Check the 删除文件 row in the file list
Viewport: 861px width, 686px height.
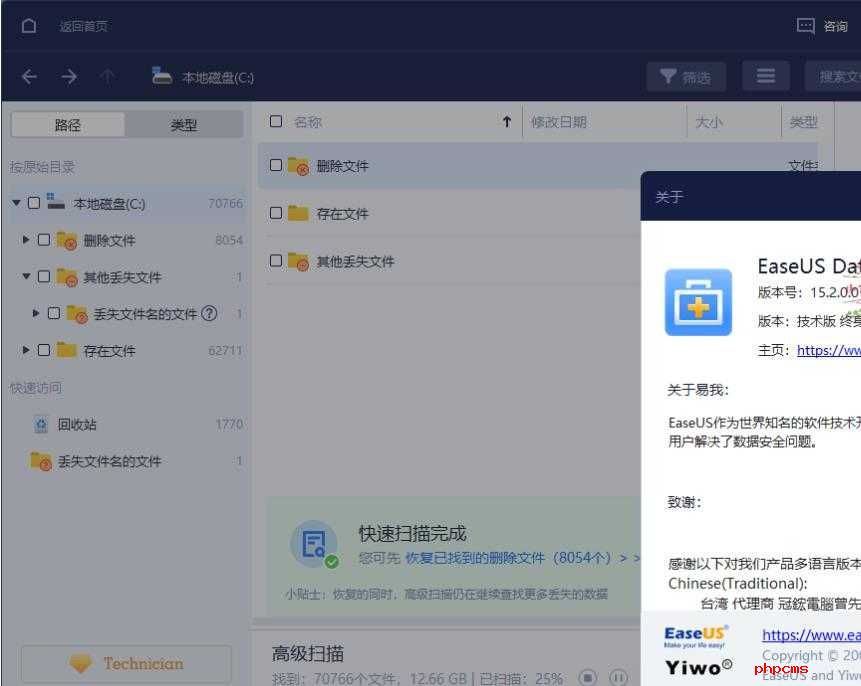(x=276, y=165)
